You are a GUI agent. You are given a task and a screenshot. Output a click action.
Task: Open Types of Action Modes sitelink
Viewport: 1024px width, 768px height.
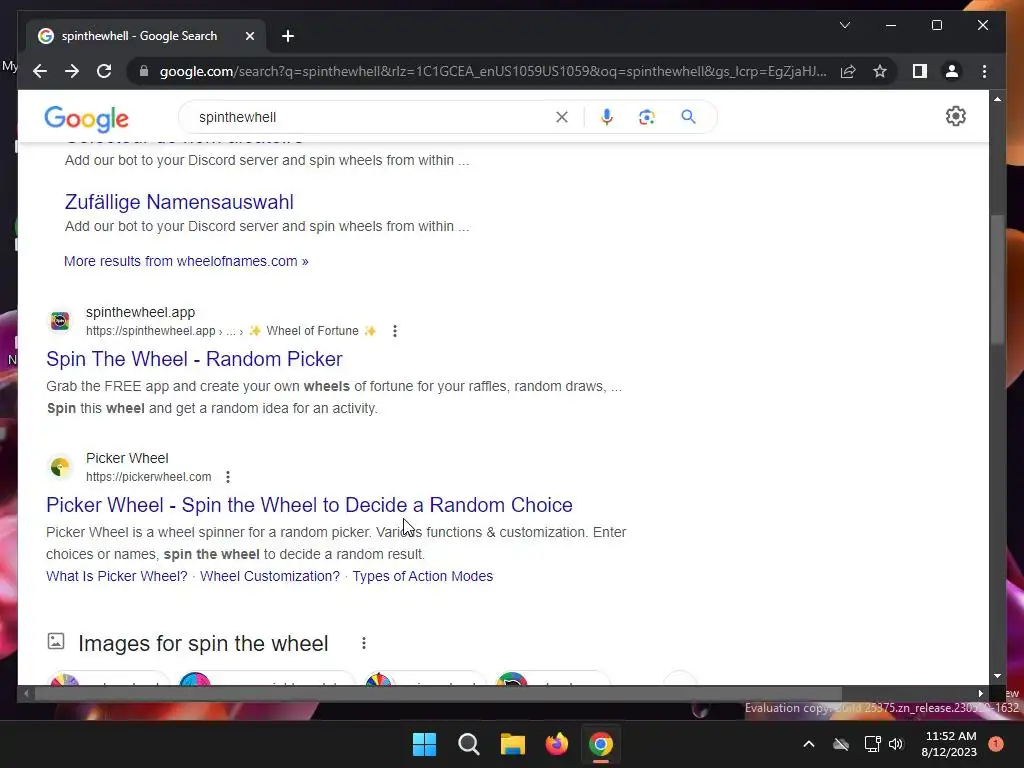423,576
